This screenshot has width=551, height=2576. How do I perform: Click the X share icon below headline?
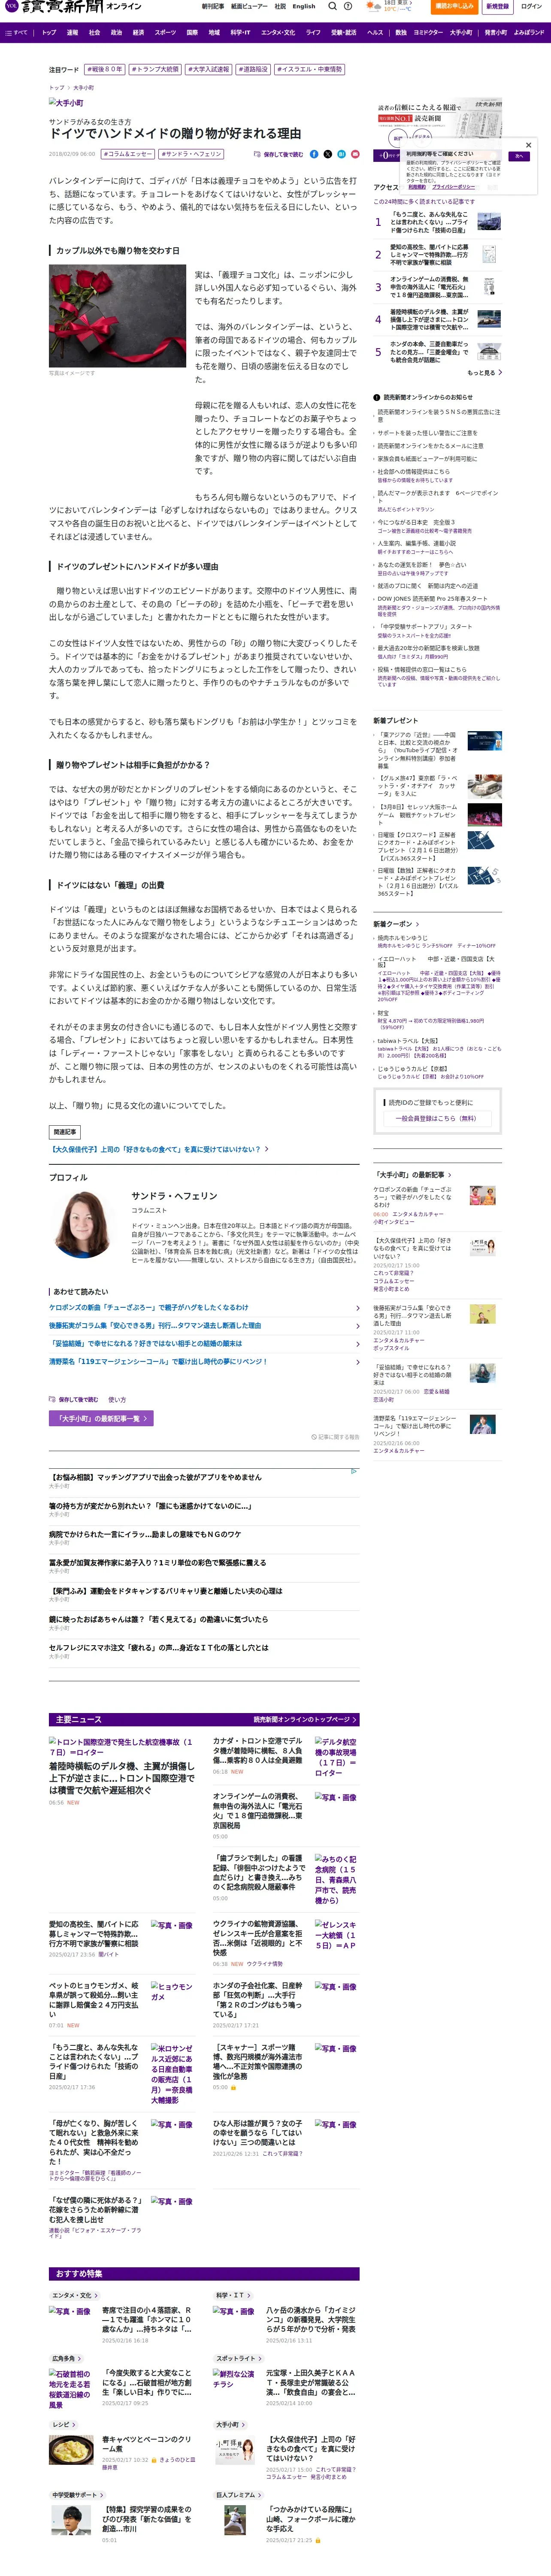click(x=327, y=154)
